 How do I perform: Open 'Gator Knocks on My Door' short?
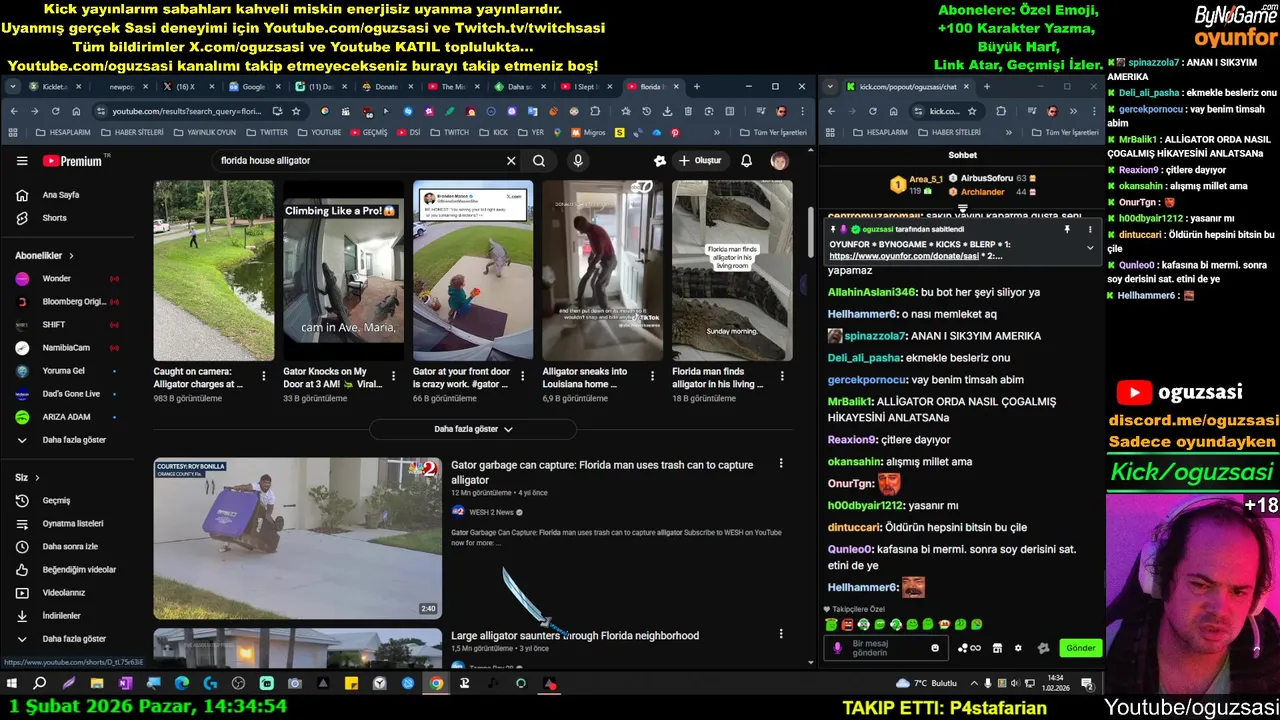click(x=343, y=270)
